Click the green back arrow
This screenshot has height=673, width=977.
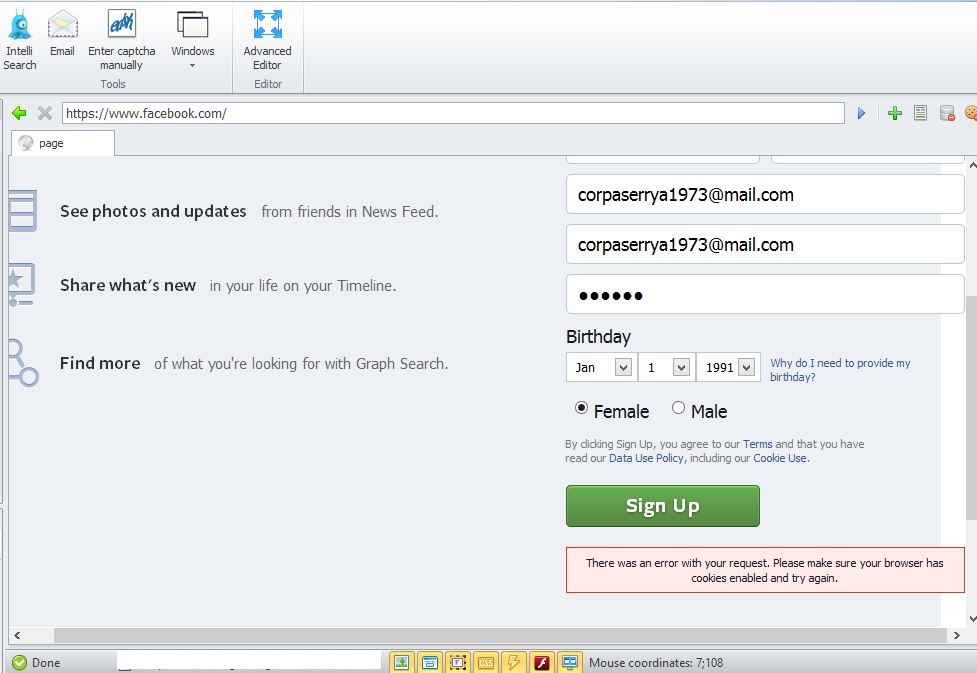(x=19, y=113)
